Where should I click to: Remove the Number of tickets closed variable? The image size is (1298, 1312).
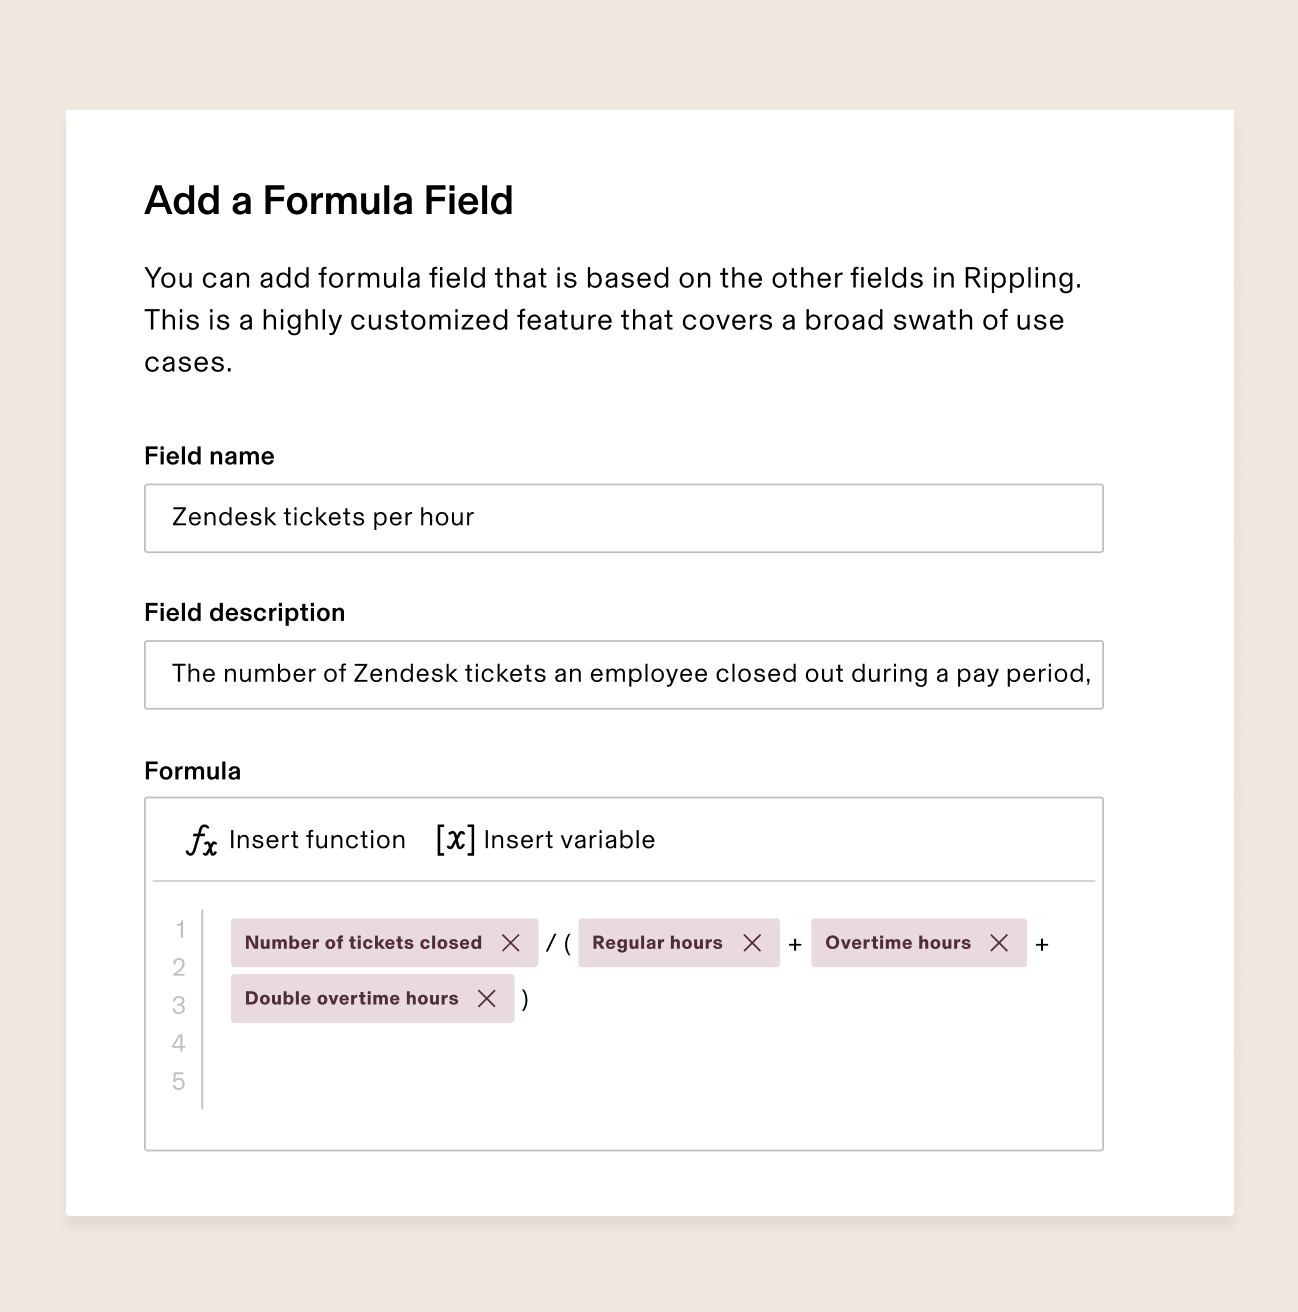coord(510,943)
